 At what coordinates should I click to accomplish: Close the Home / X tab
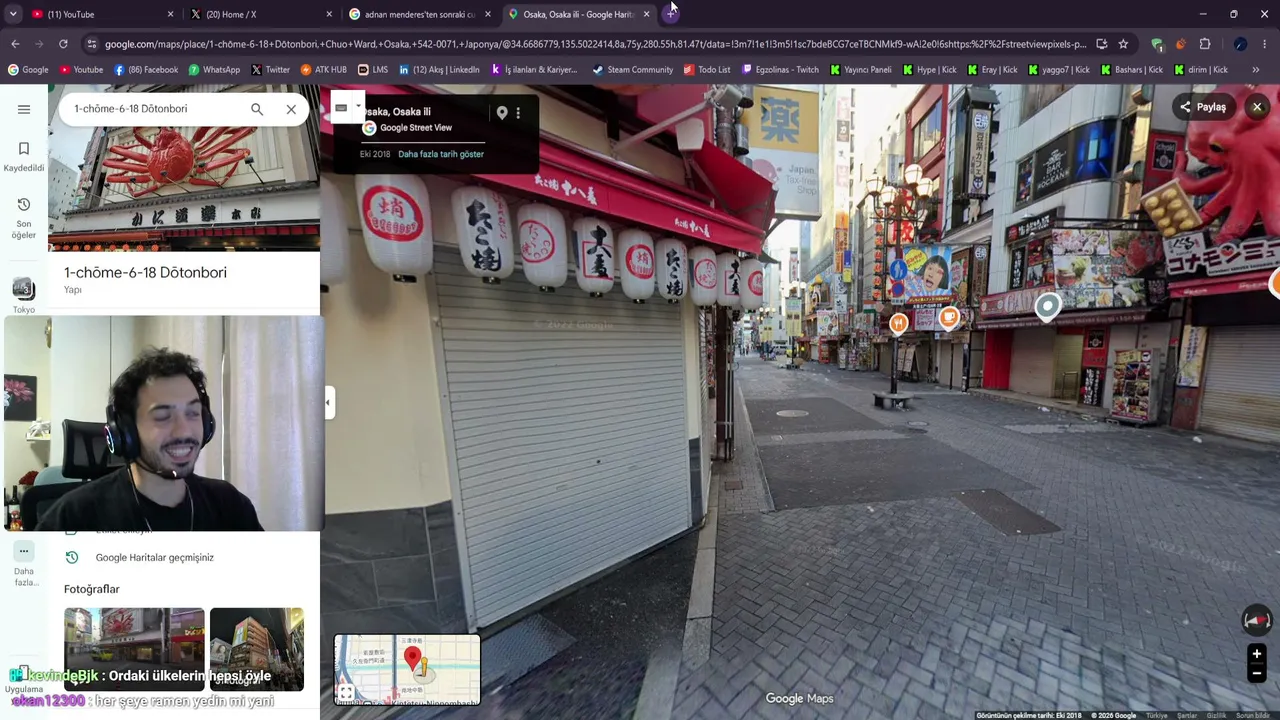(329, 14)
